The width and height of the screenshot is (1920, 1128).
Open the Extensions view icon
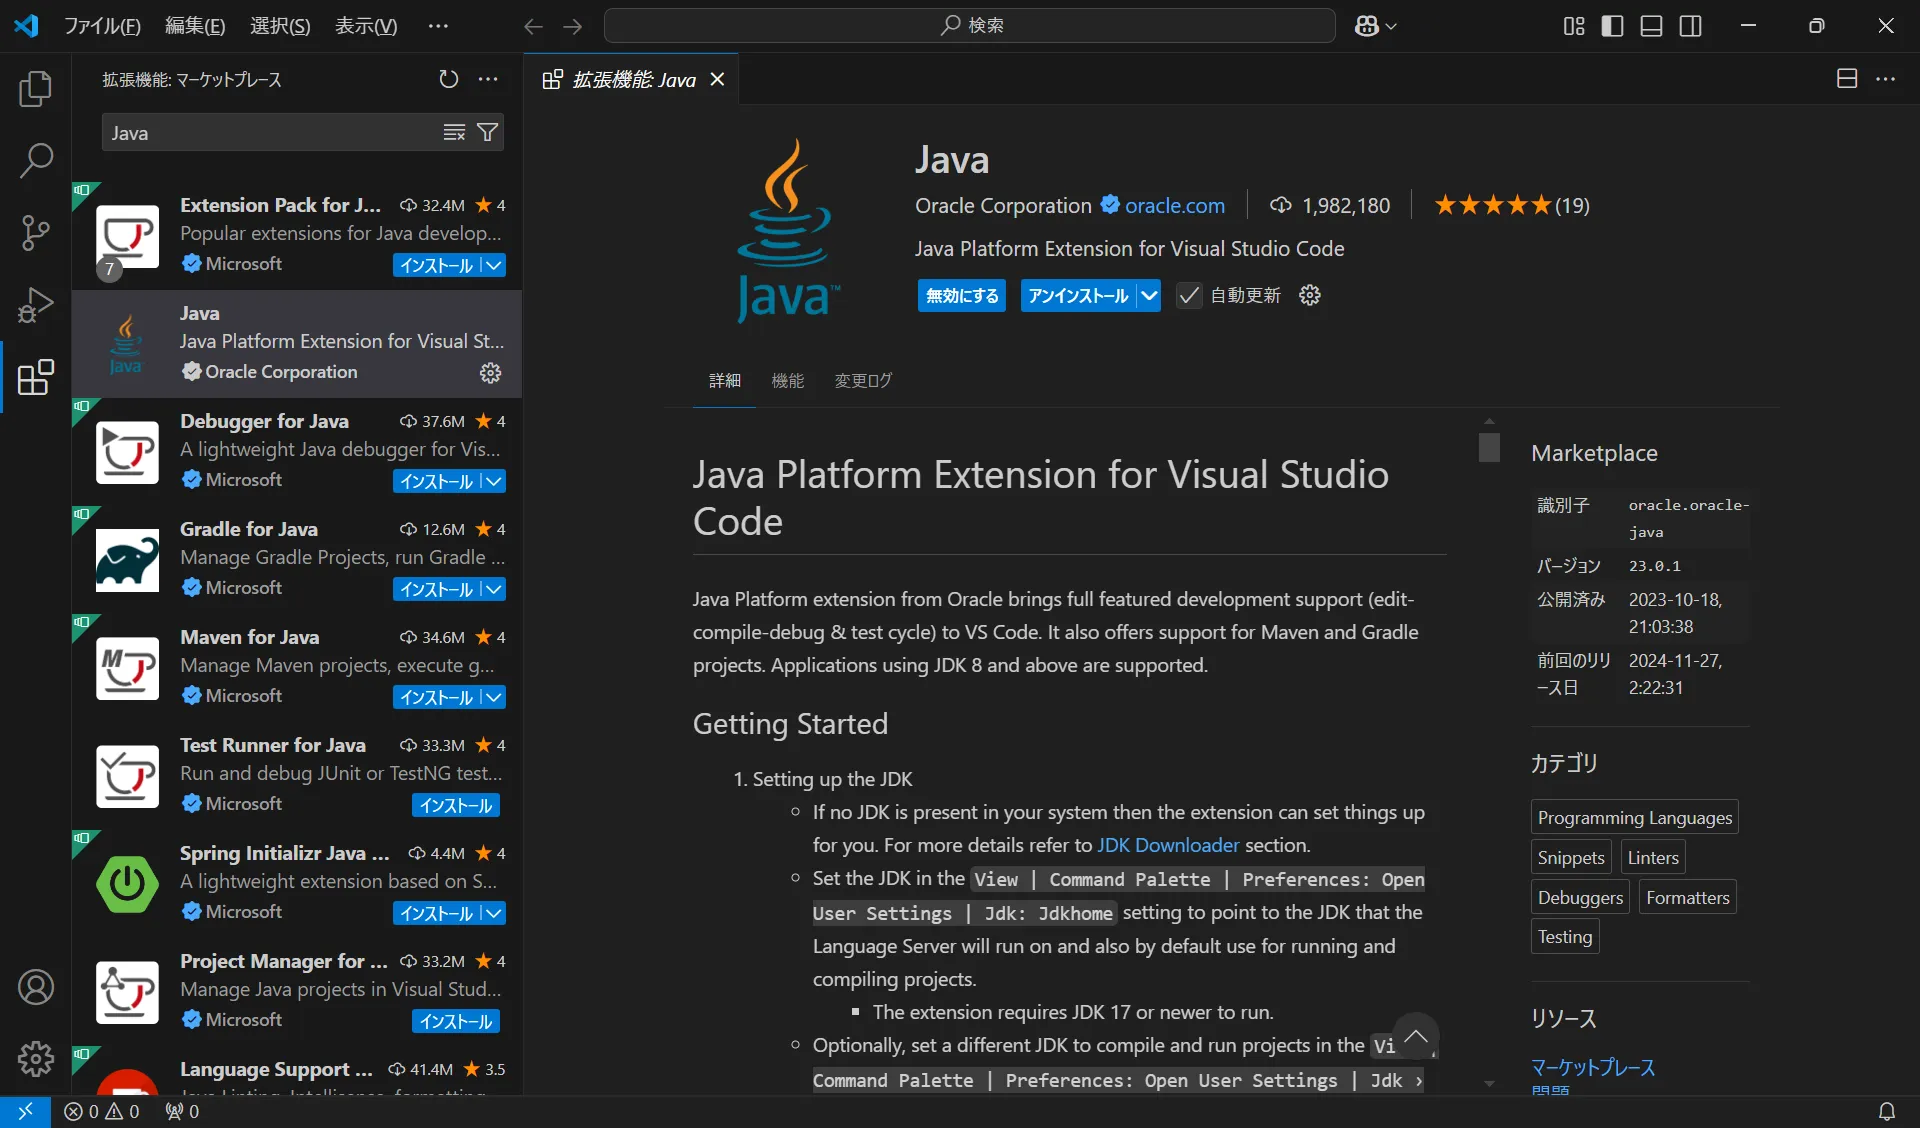(36, 377)
